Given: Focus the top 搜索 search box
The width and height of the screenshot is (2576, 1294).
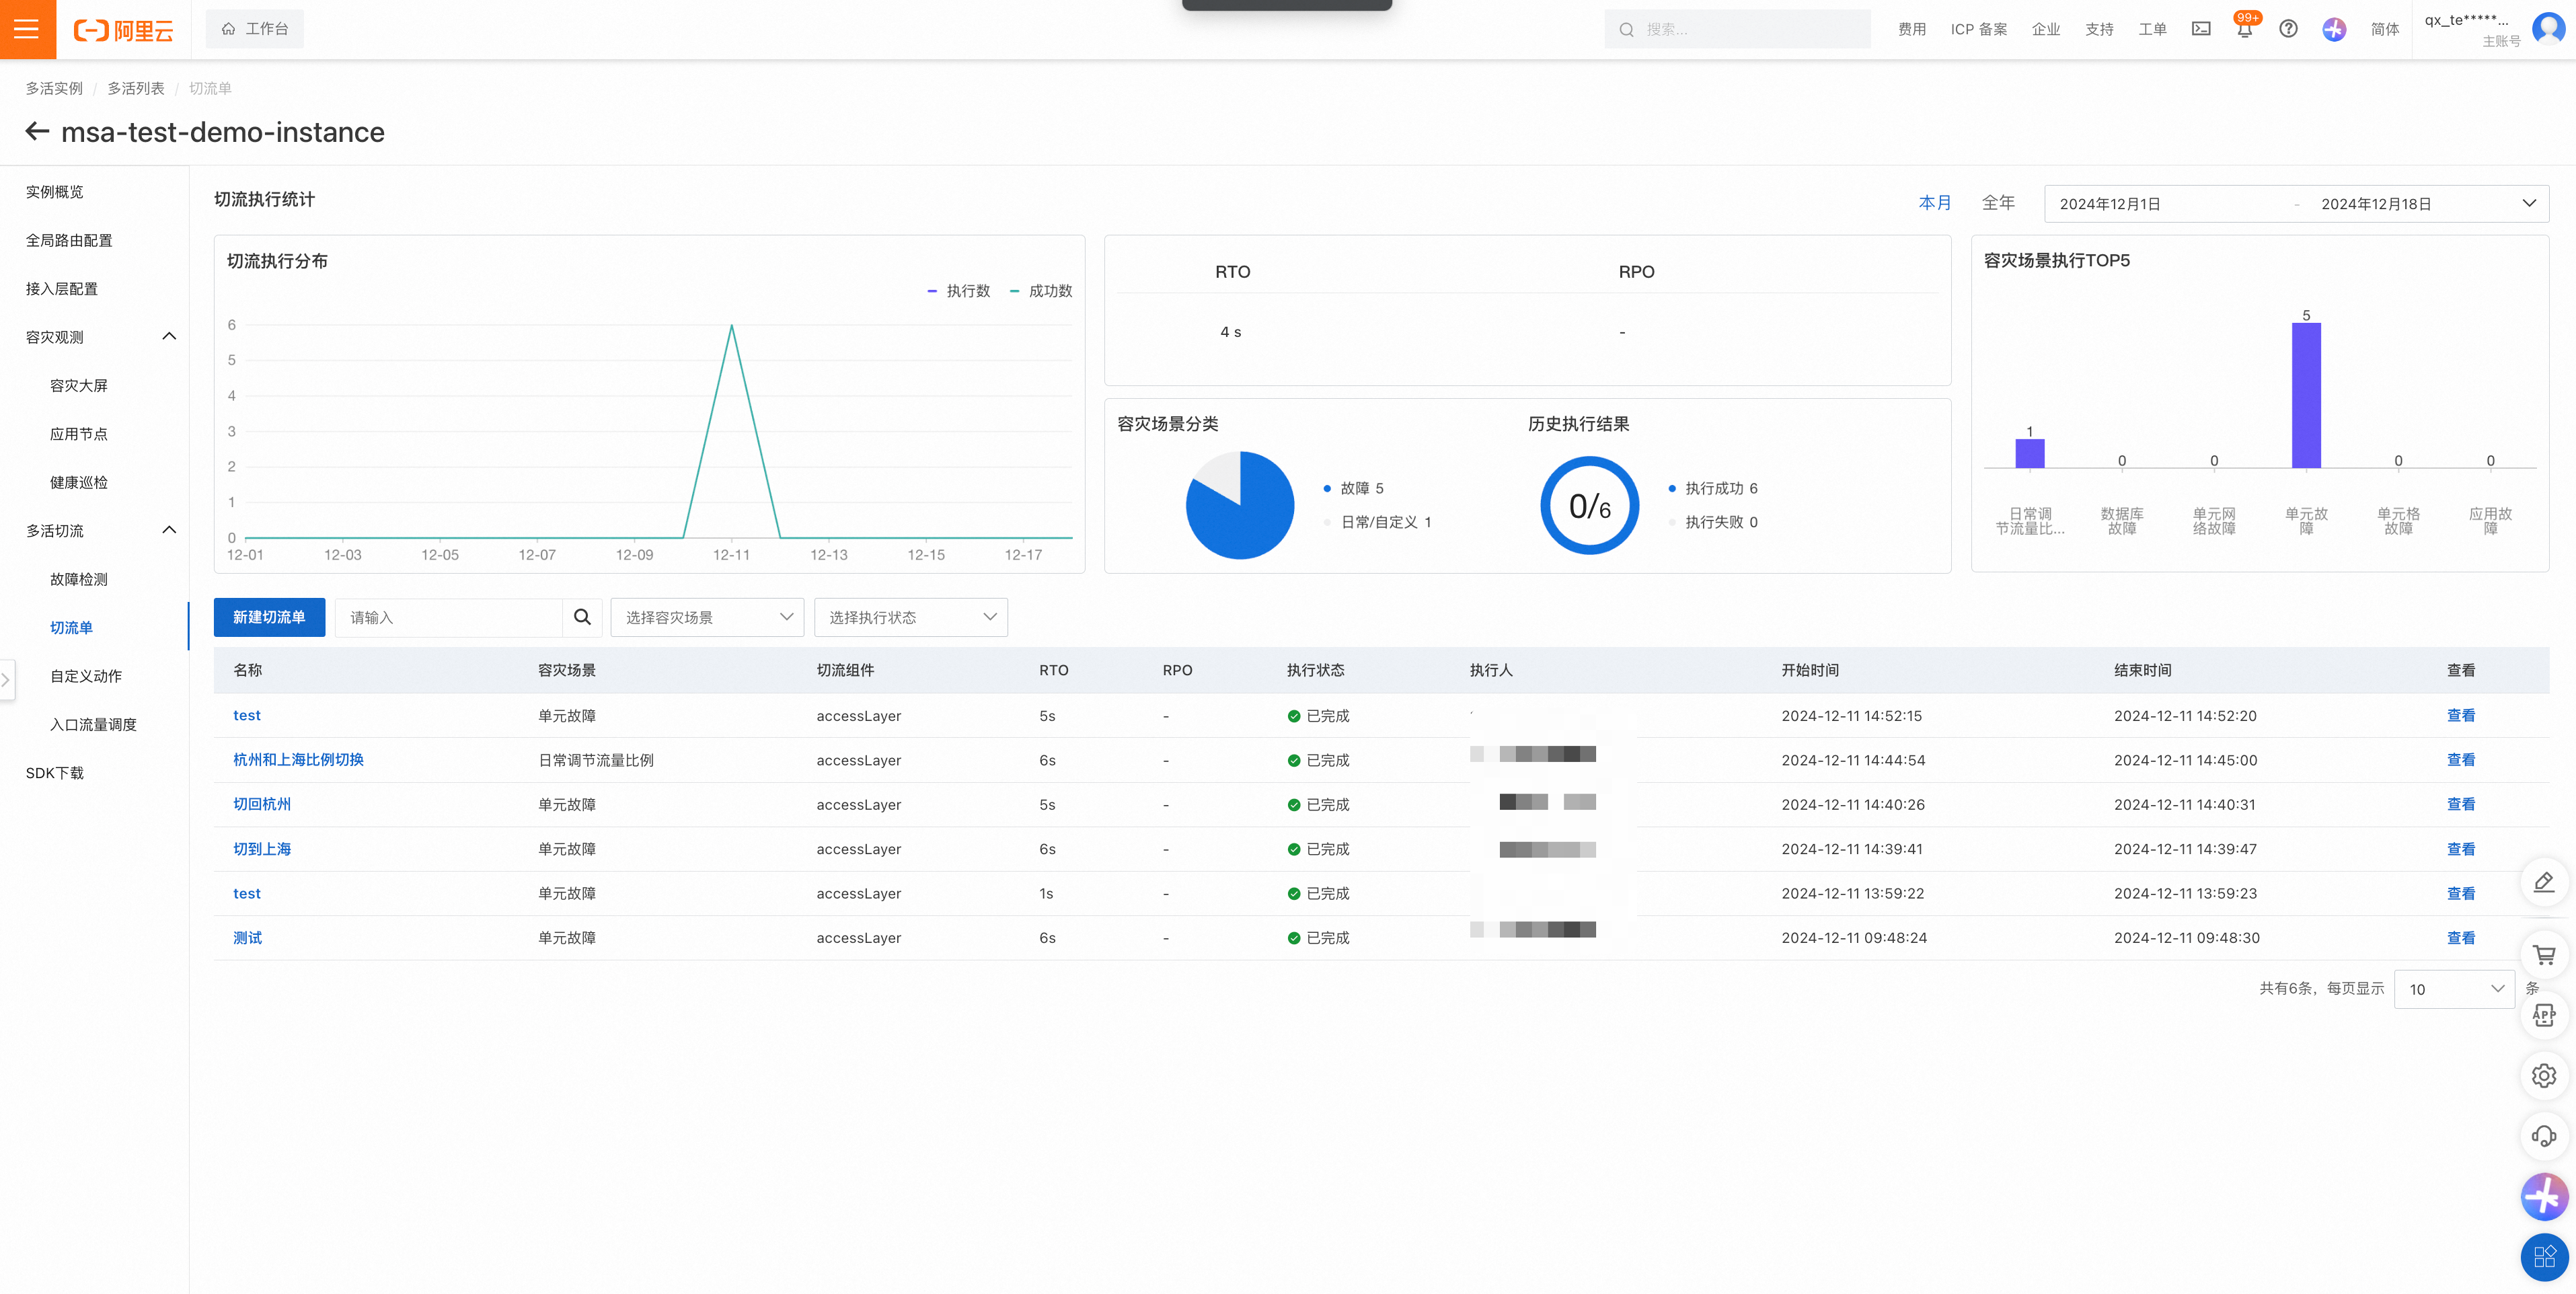Looking at the screenshot, I should tap(1737, 29).
